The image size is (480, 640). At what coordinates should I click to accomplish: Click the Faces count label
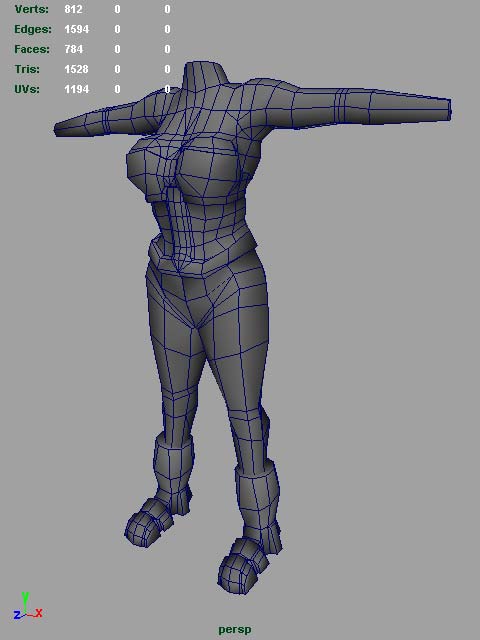click(x=32, y=49)
